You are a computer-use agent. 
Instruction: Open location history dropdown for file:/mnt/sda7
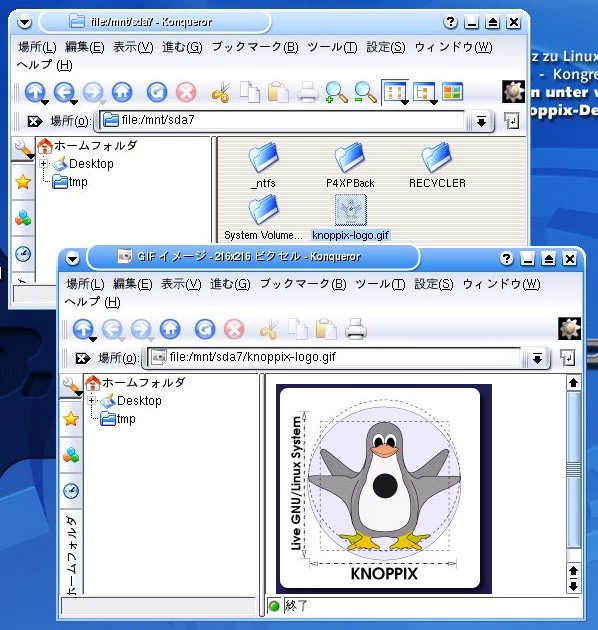coord(481,121)
